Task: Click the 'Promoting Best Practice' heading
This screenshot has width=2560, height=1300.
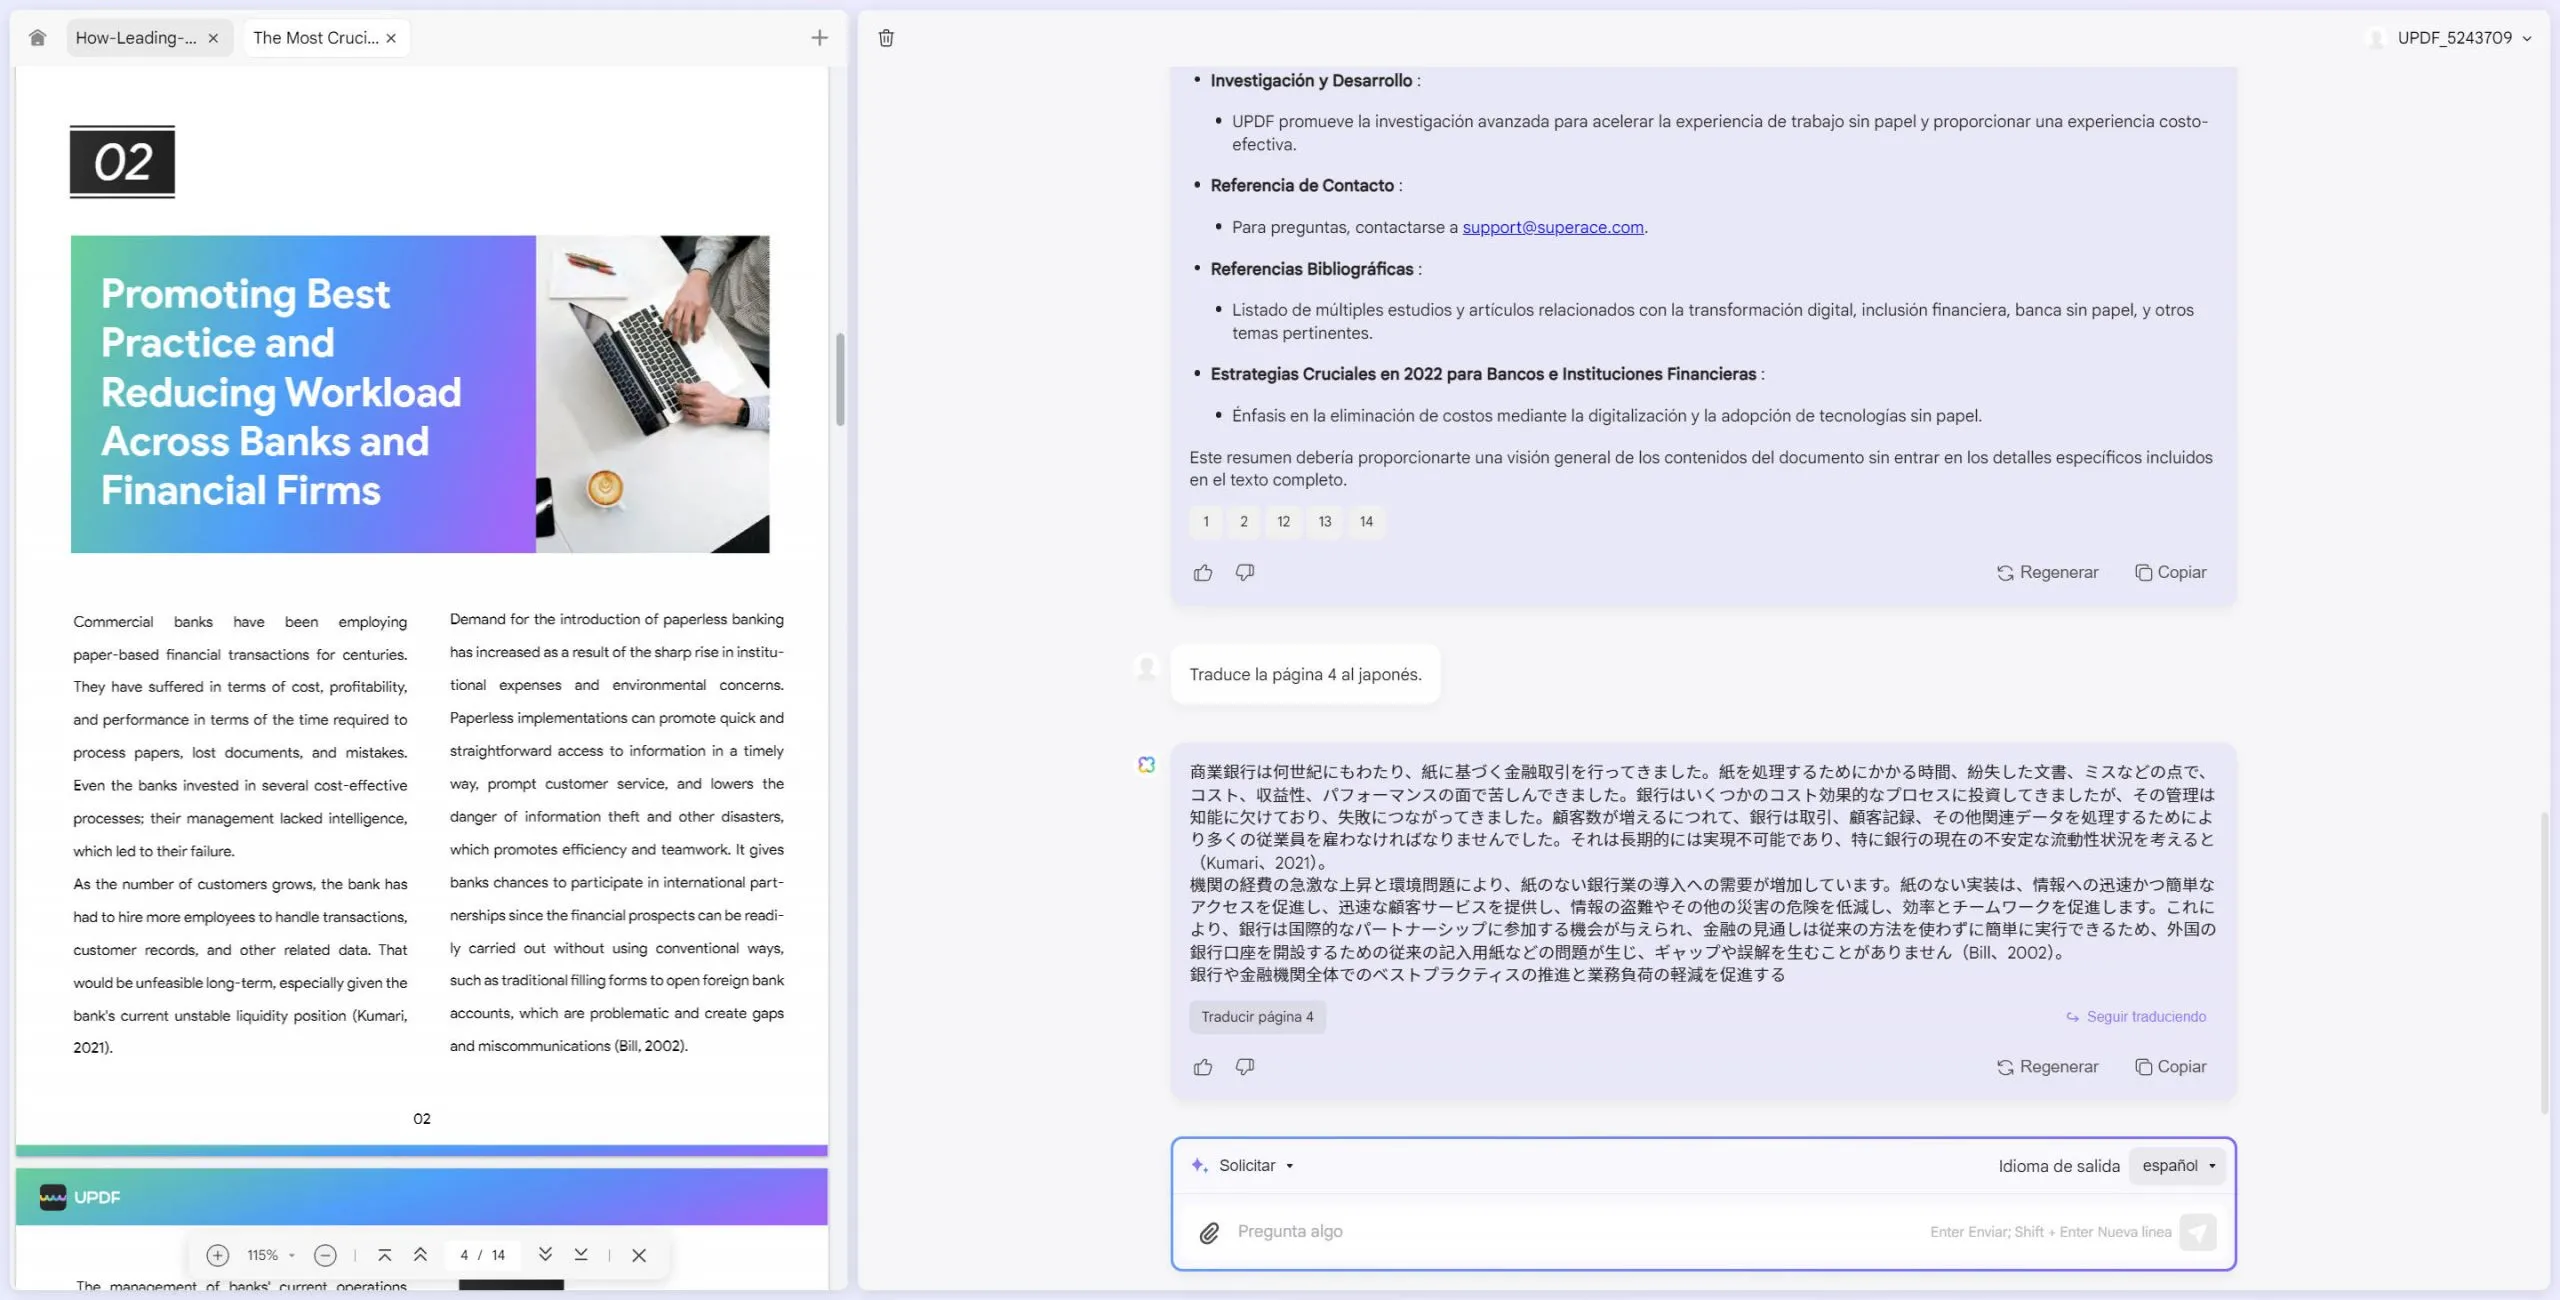Action: [281, 392]
